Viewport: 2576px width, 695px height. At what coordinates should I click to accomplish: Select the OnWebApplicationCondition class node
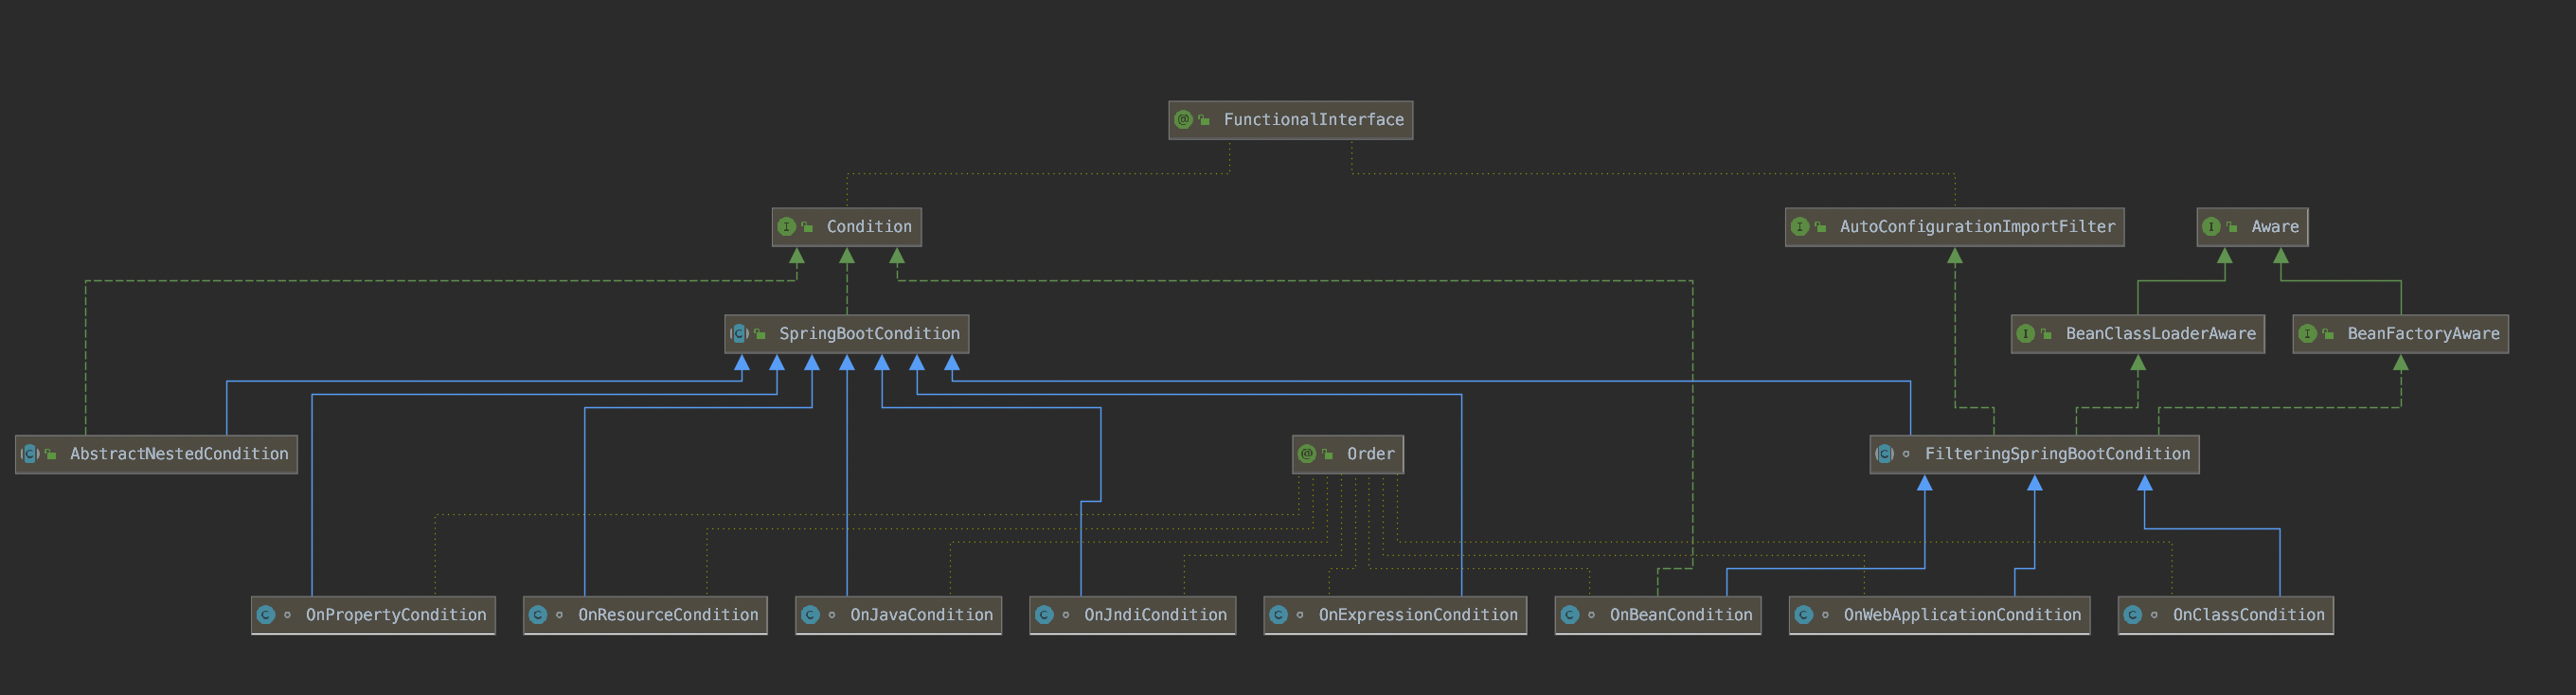[1939, 615]
